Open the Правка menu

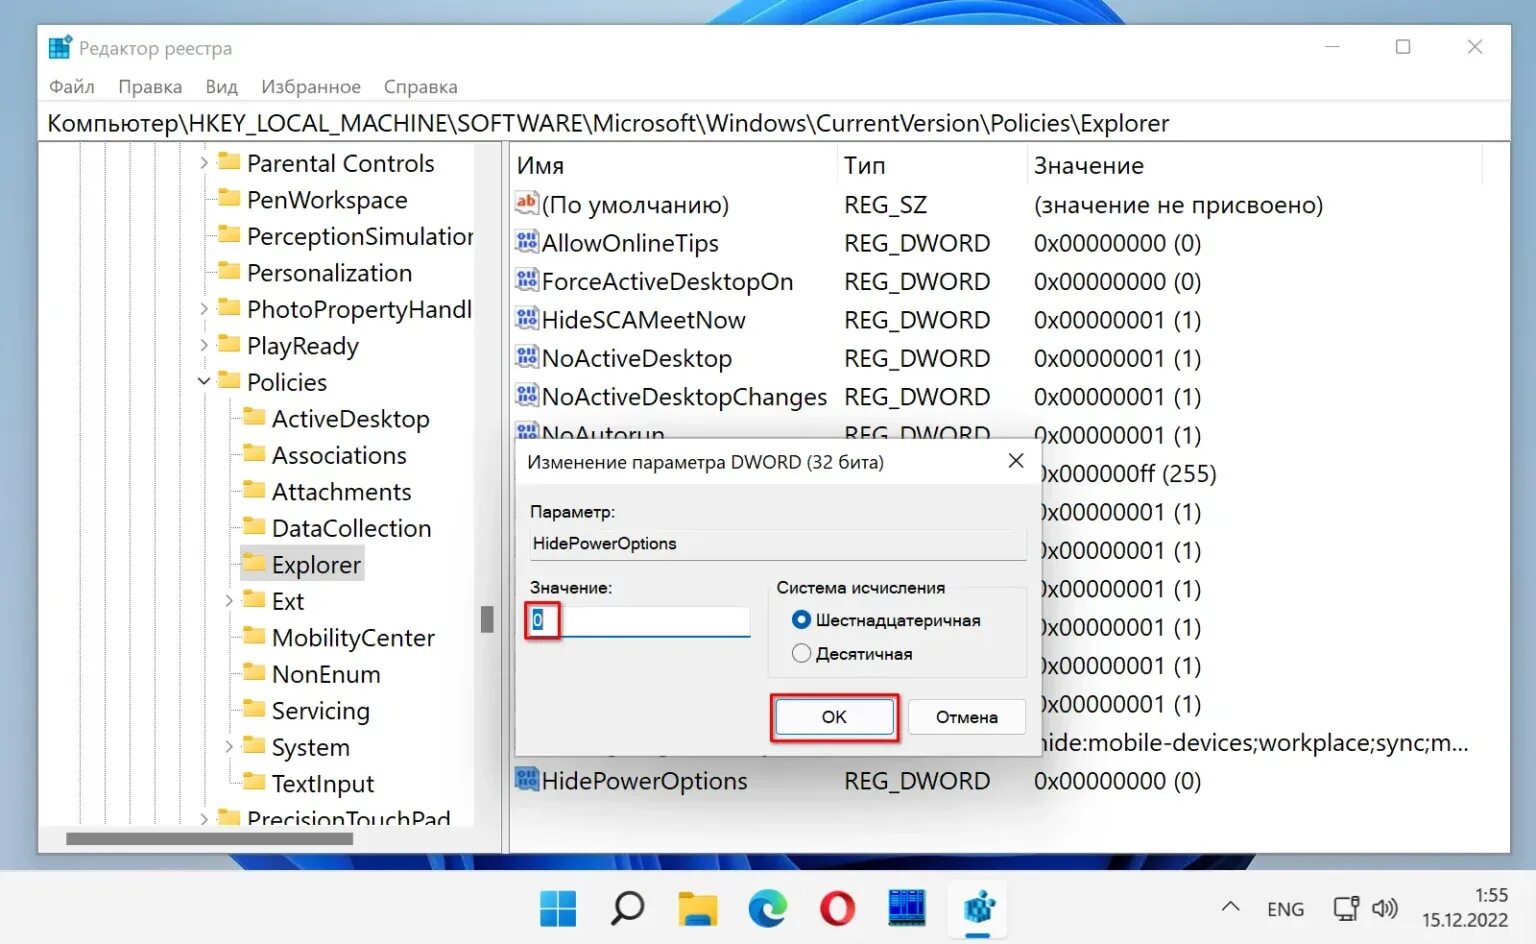[150, 87]
